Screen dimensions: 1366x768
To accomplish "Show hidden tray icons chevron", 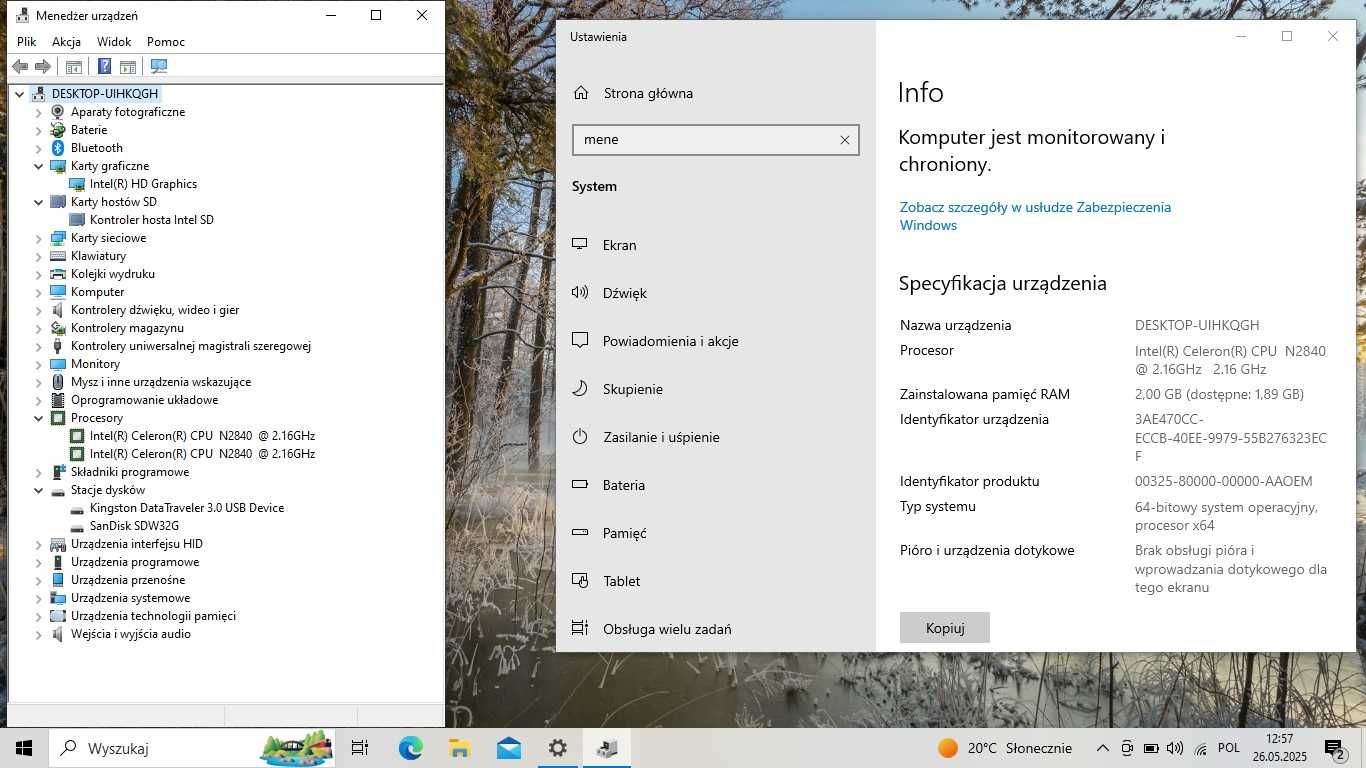I will [1103, 748].
